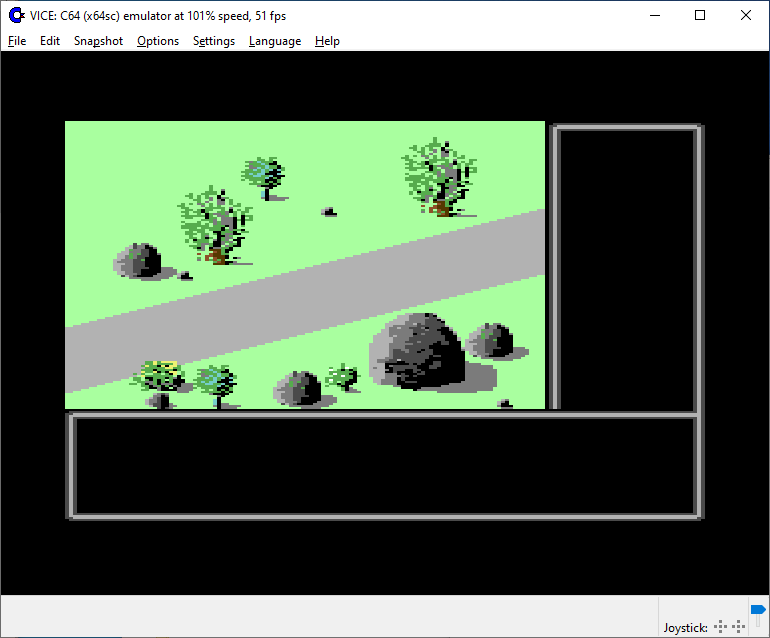The width and height of the screenshot is (770, 638).
Task: Open the File menu
Action: 17,41
